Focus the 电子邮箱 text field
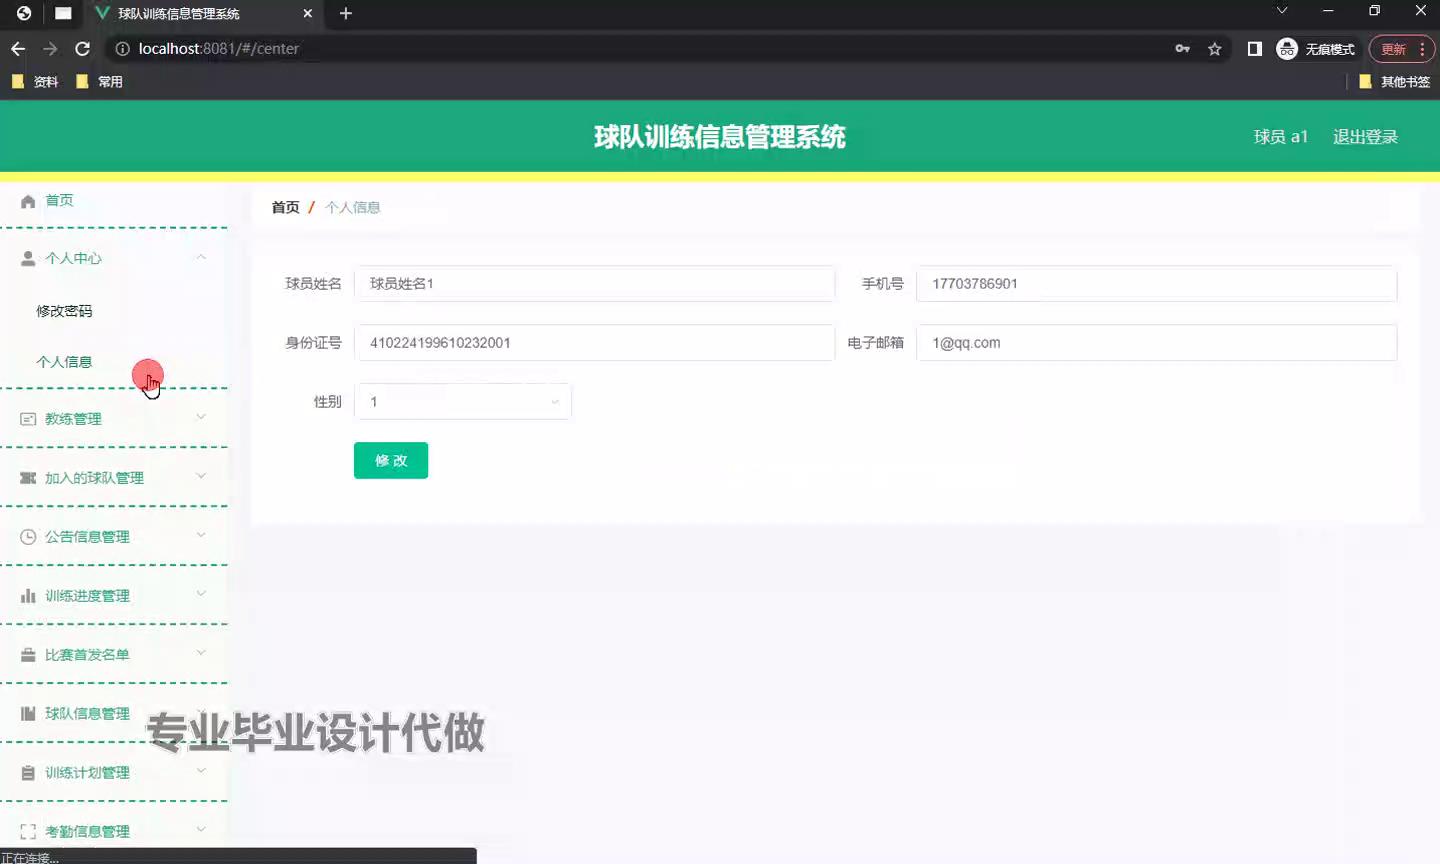This screenshot has width=1440, height=864. (1156, 343)
